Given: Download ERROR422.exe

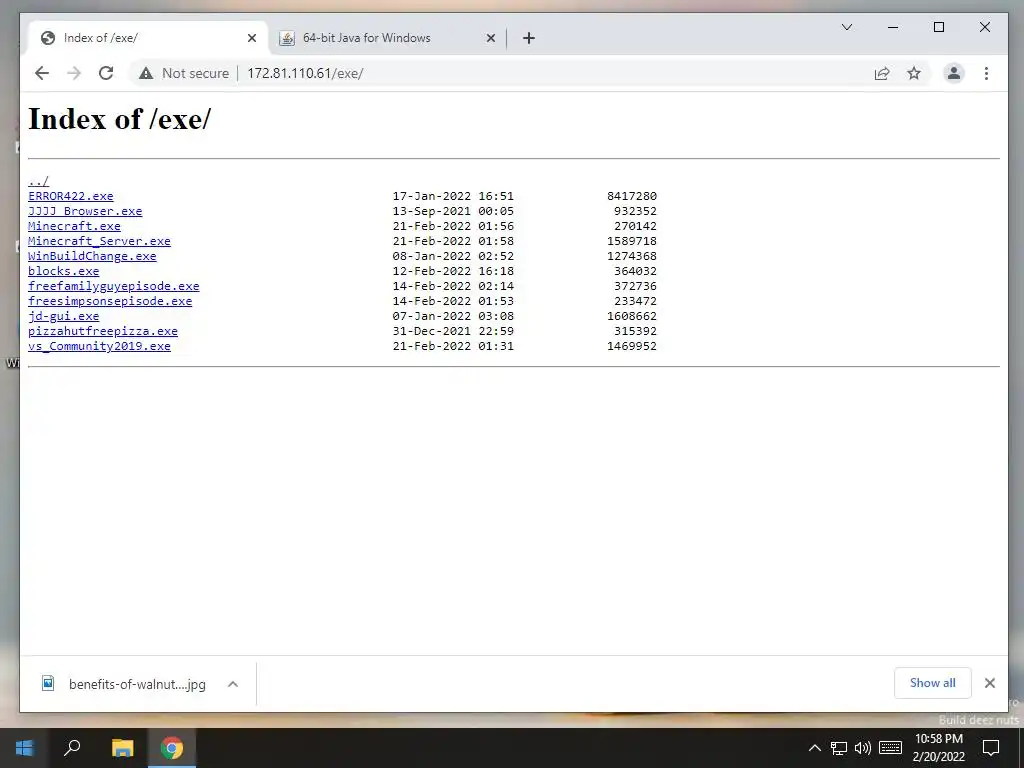Looking at the screenshot, I should (71, 196).
